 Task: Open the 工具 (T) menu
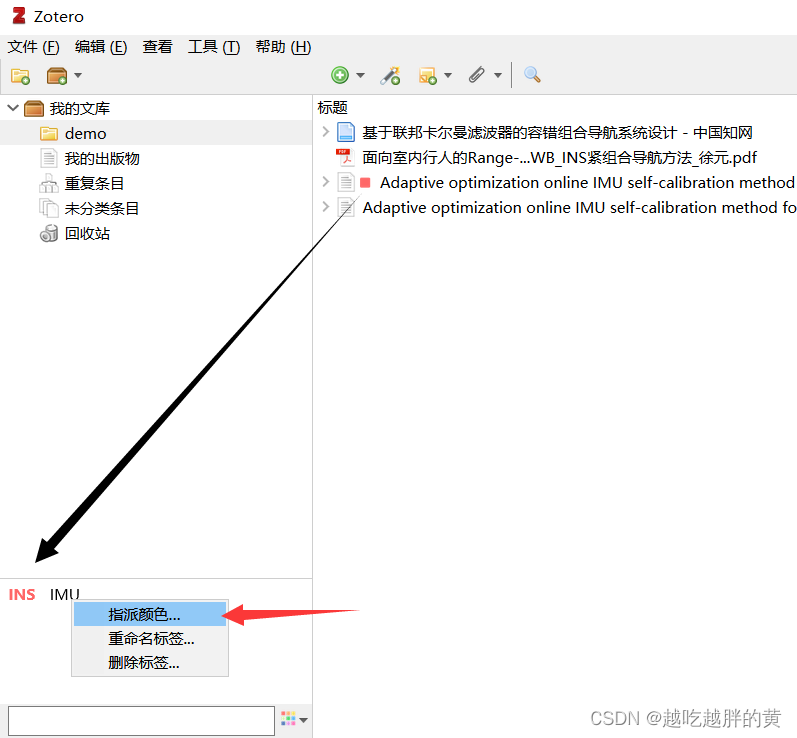(213, 47)
